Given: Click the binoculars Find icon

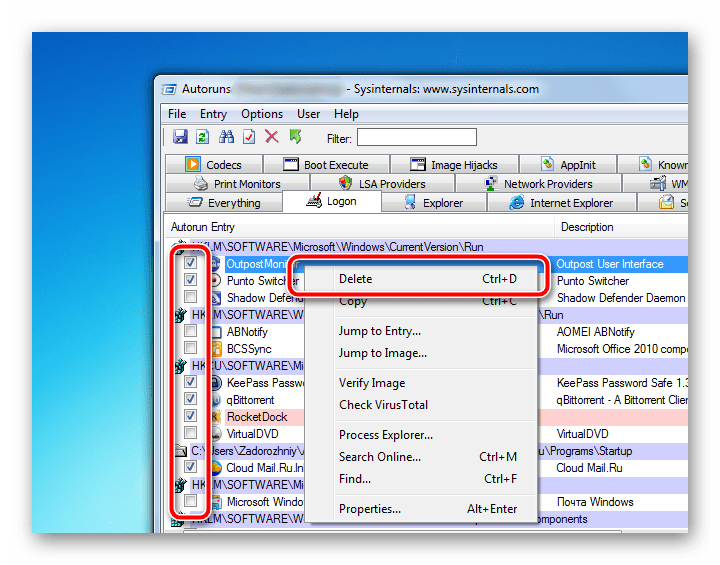Looking at the screenshot, I should (x=226, y=137).
